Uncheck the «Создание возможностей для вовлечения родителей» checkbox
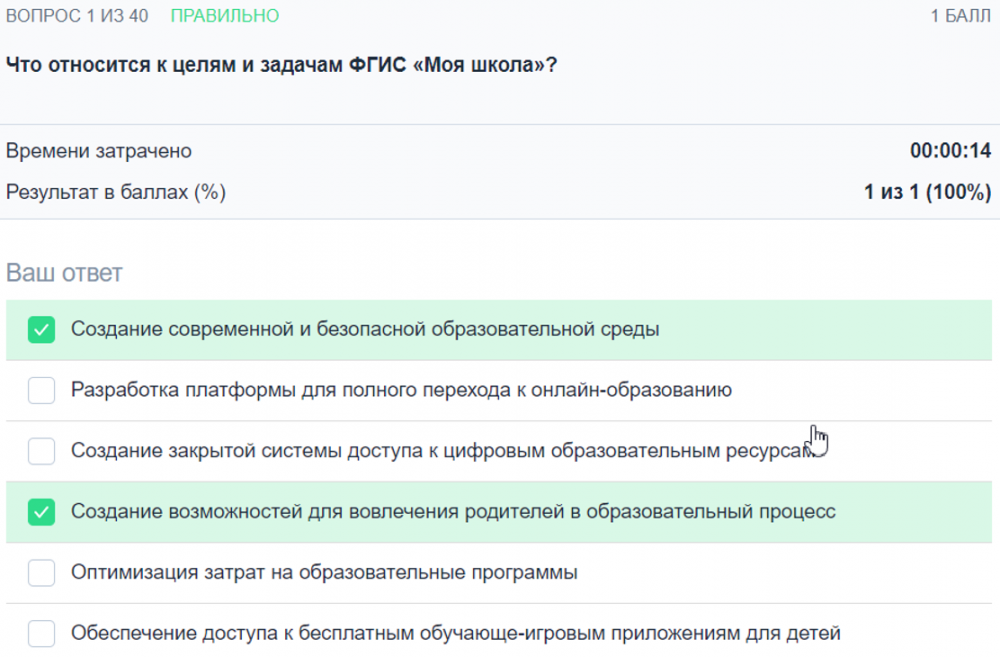Viewport: 1000px width, 657px height. (41, 512)
